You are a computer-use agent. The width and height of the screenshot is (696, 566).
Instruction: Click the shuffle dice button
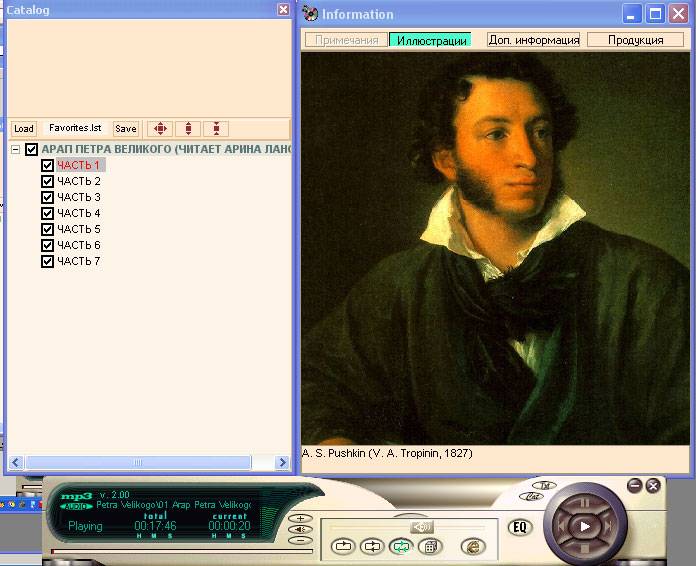(430, 546)
